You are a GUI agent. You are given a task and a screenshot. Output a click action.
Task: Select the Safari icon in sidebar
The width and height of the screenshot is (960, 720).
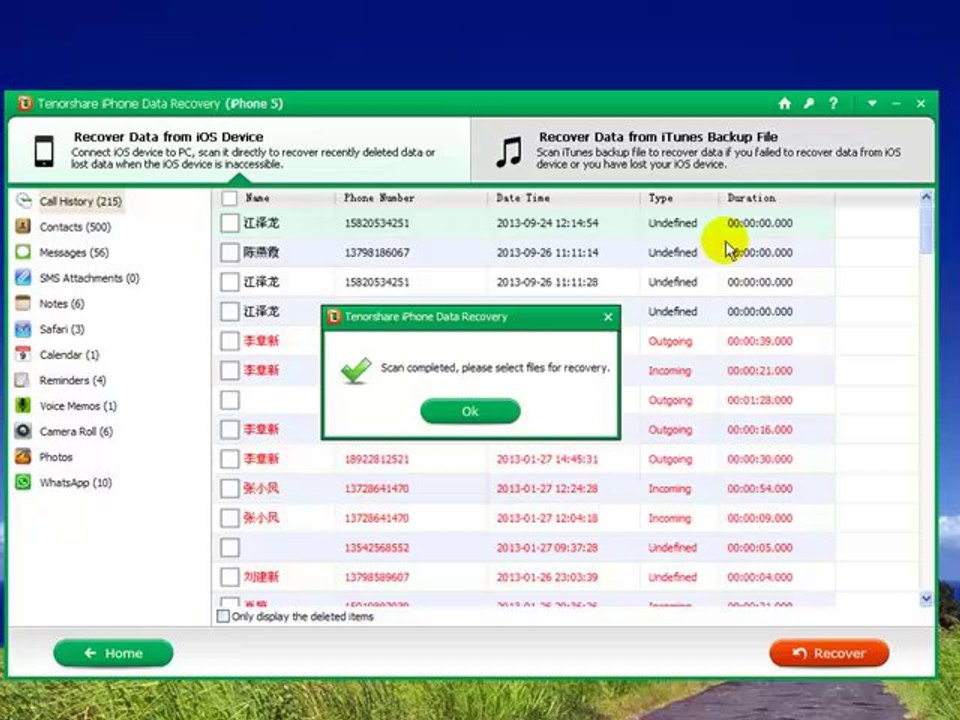[x=23, y=329]
